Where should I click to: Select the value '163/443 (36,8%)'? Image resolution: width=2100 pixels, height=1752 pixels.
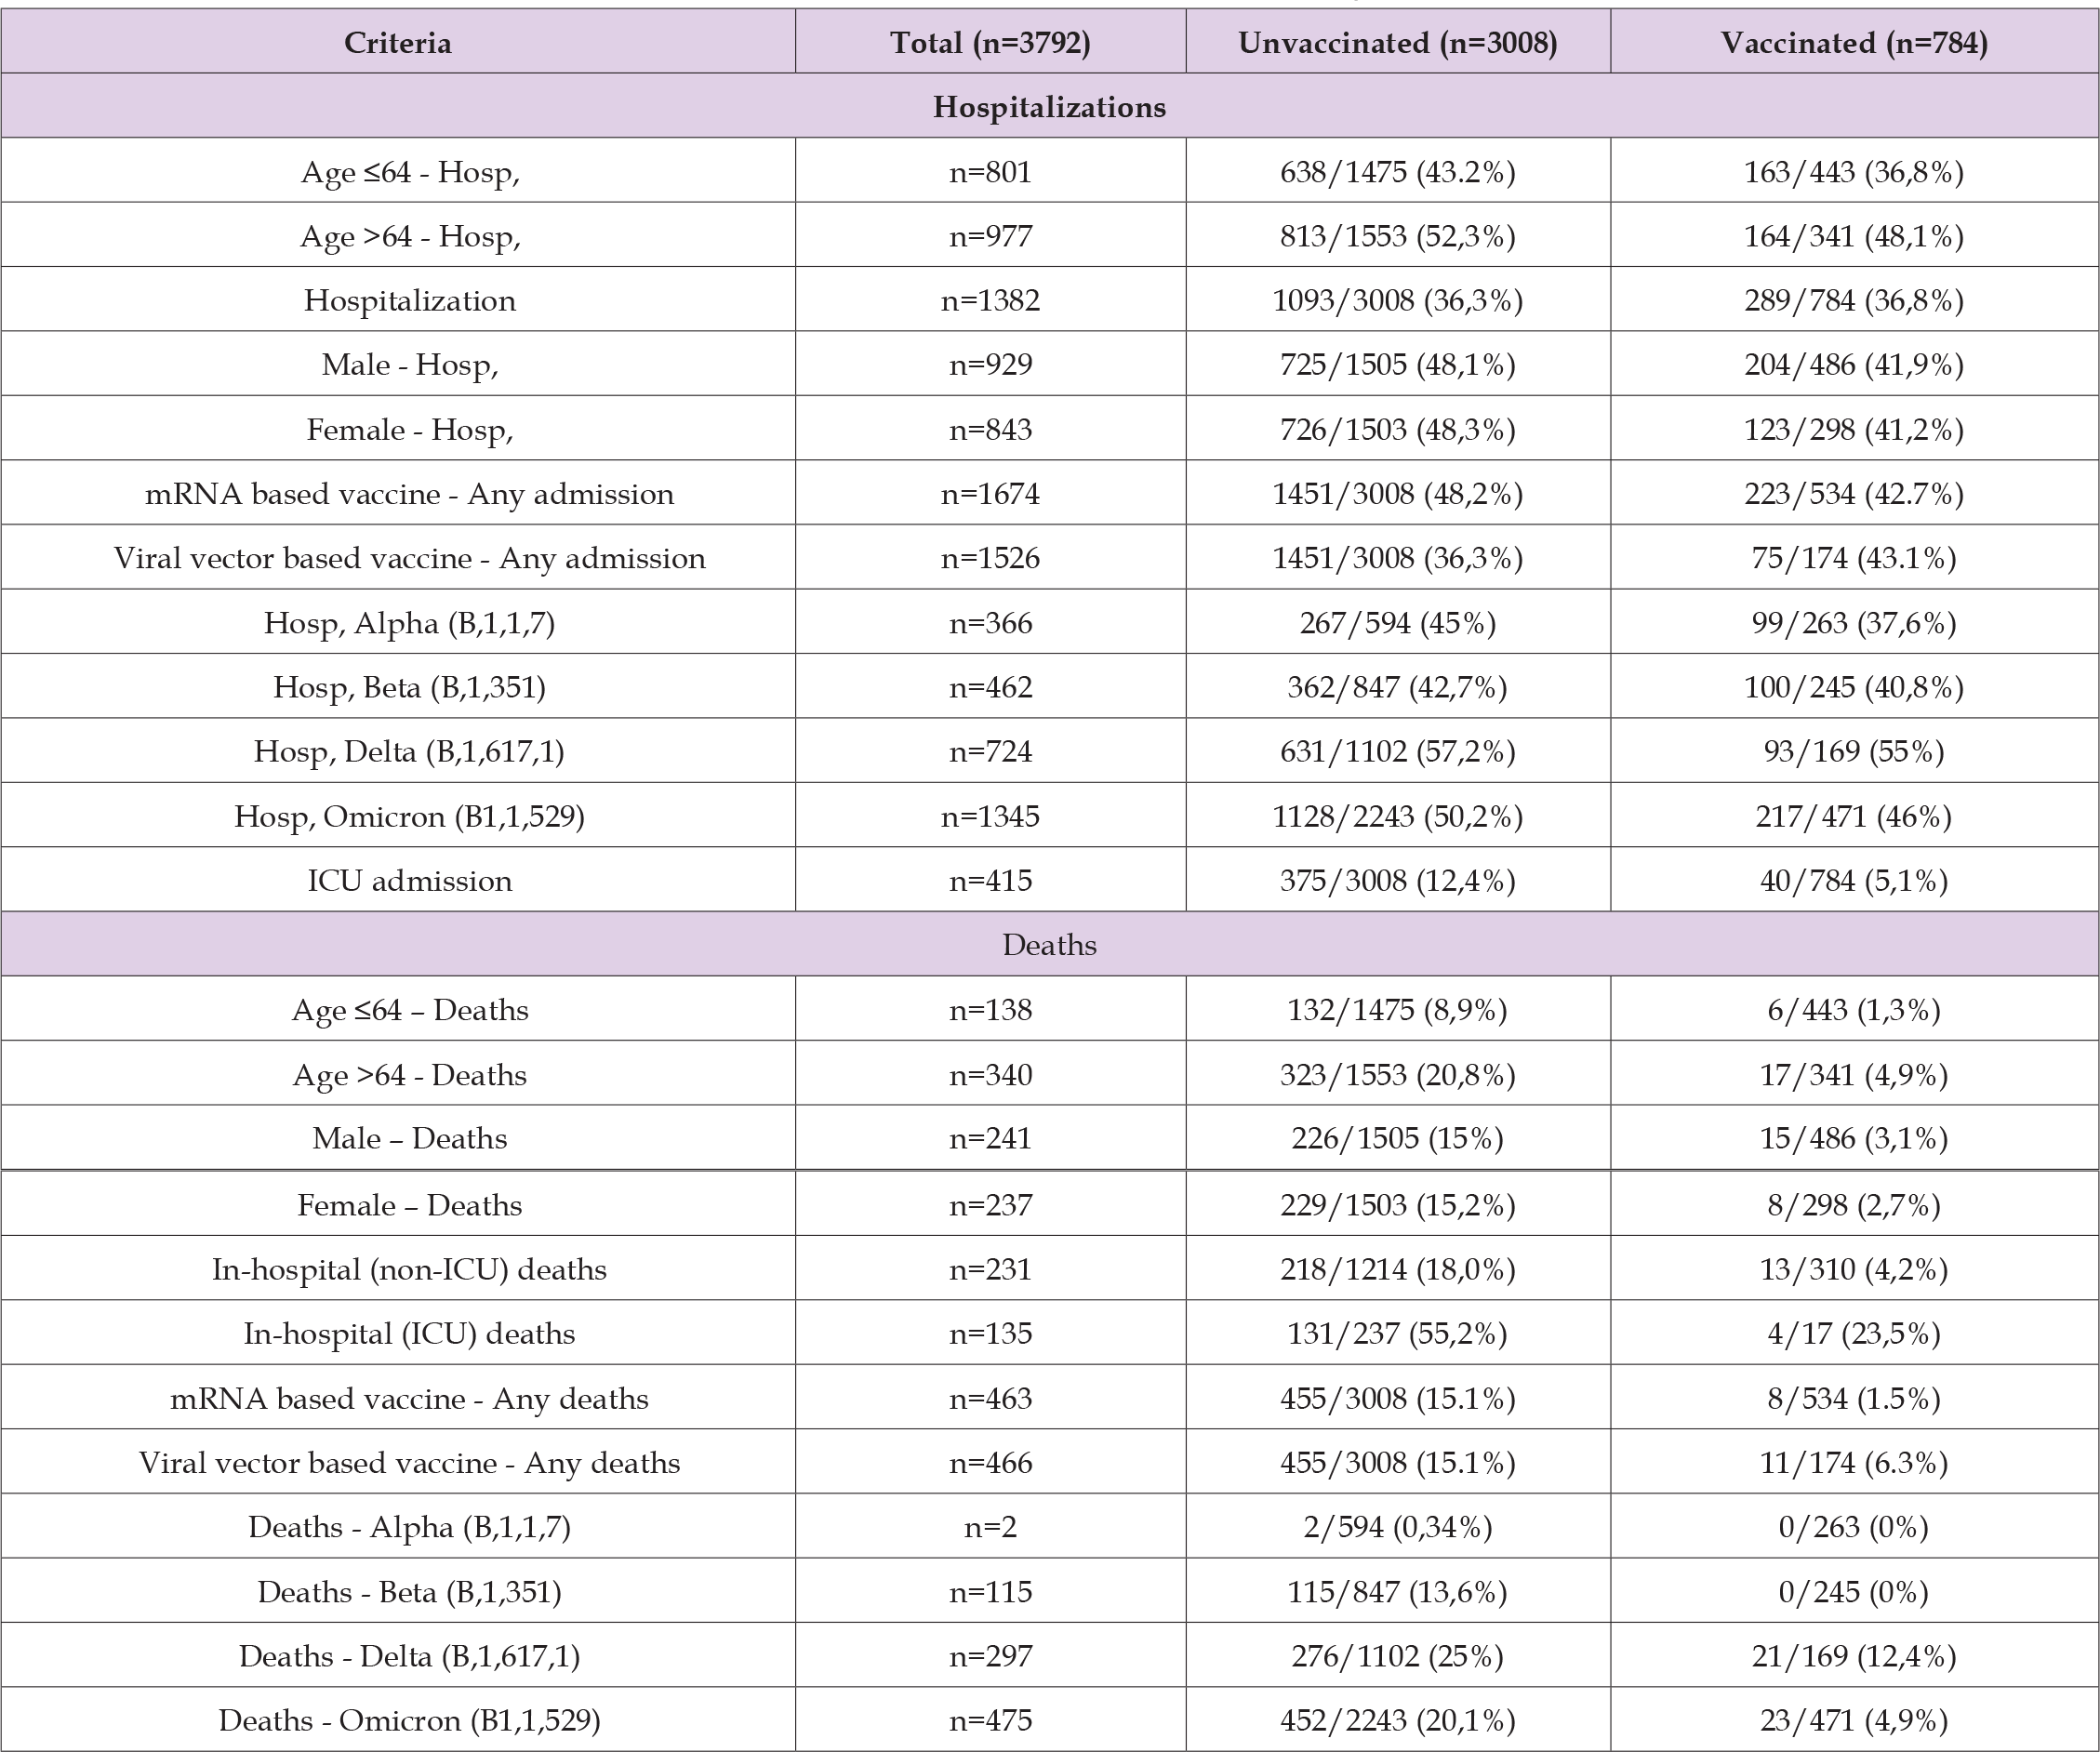tap(1854, 172)
